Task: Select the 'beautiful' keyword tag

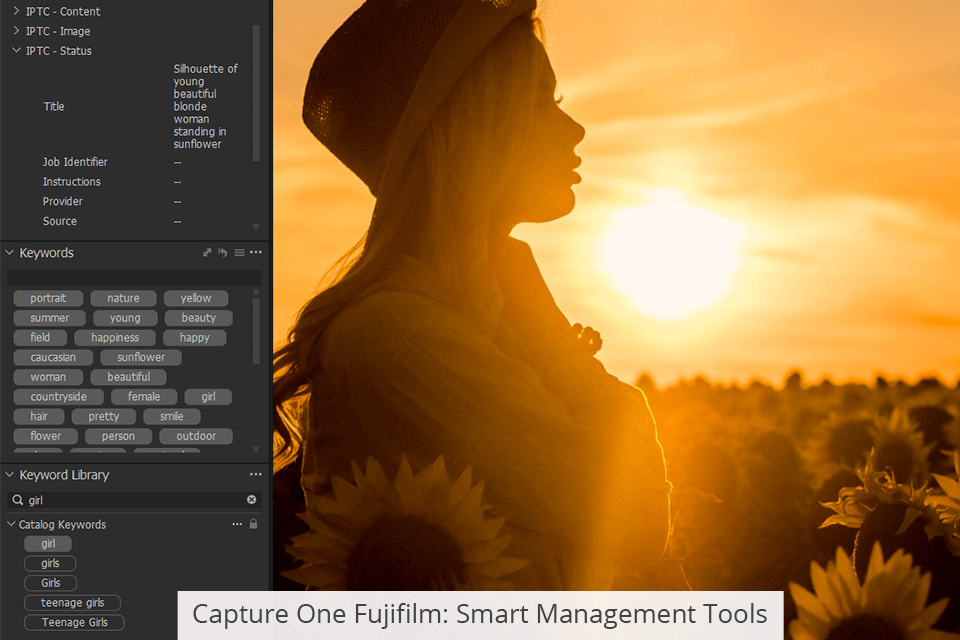Action: [129, 377]
